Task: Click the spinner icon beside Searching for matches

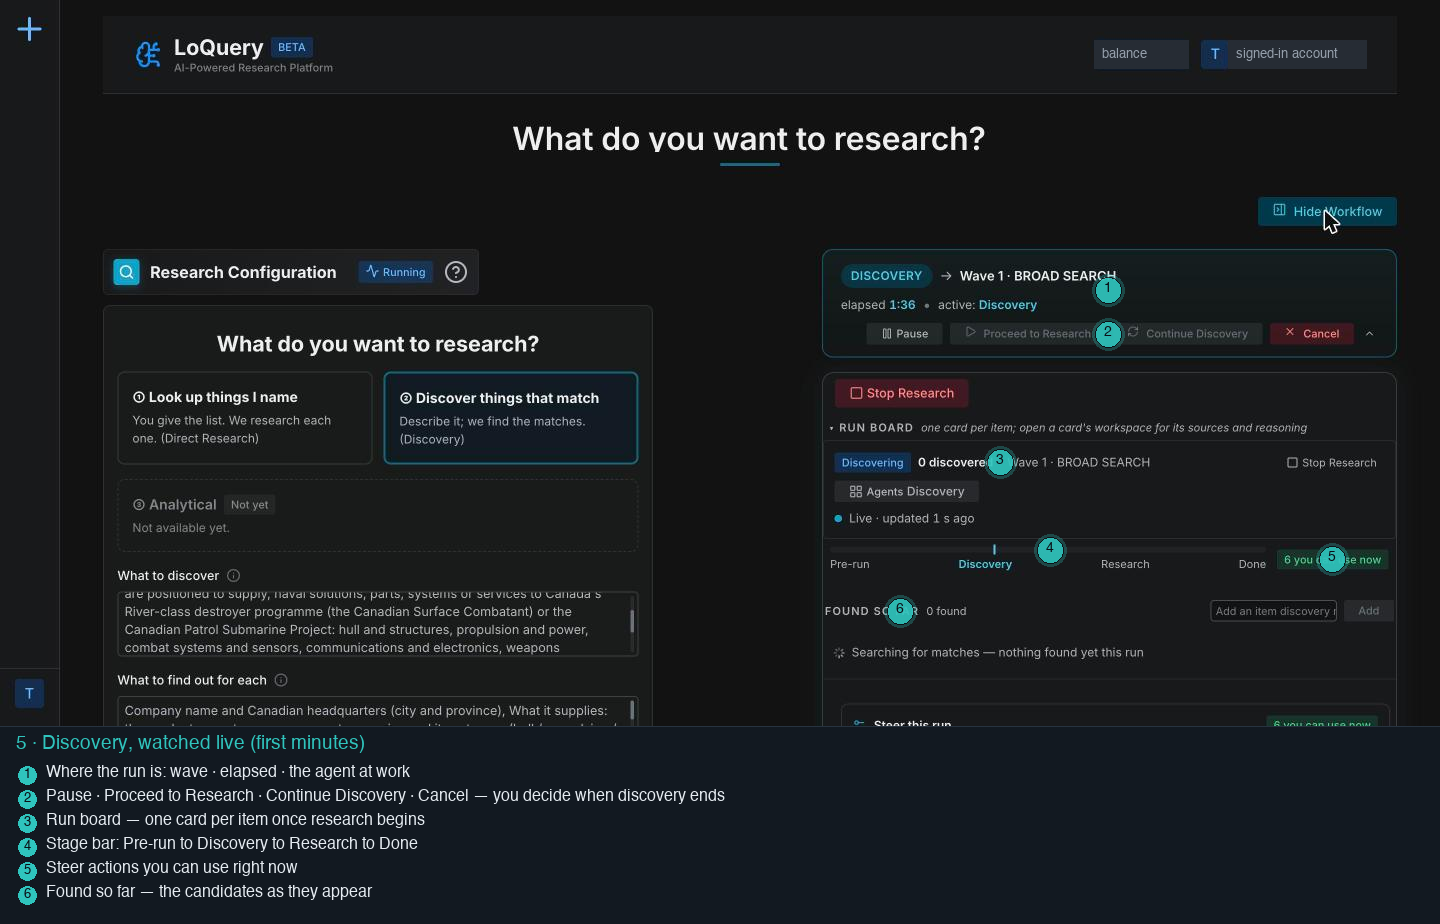Action: 839,653
